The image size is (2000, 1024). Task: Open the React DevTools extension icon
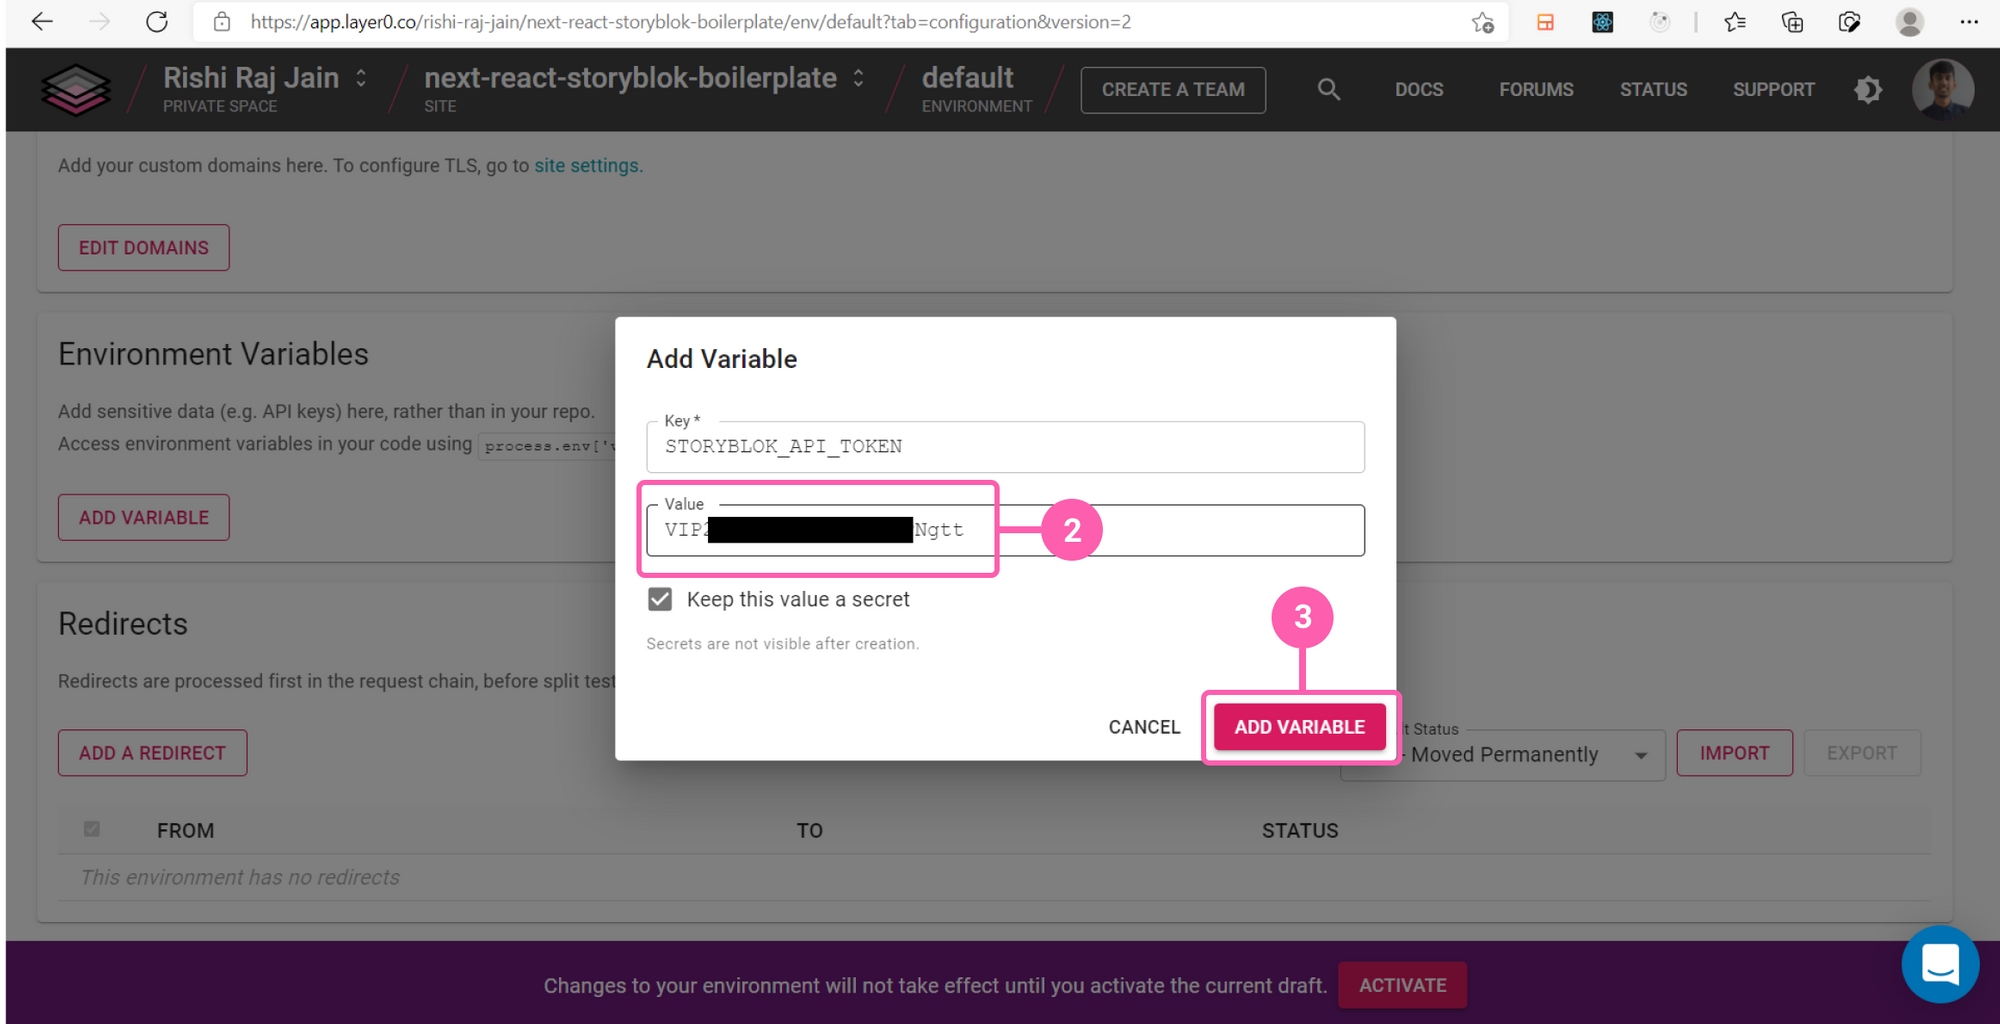1602,22
